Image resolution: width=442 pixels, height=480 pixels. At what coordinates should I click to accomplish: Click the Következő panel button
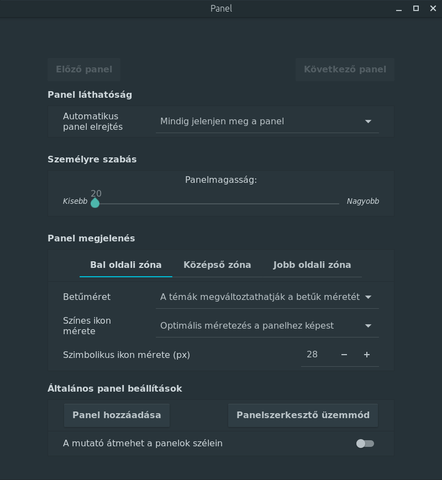[x=345, y=70]
